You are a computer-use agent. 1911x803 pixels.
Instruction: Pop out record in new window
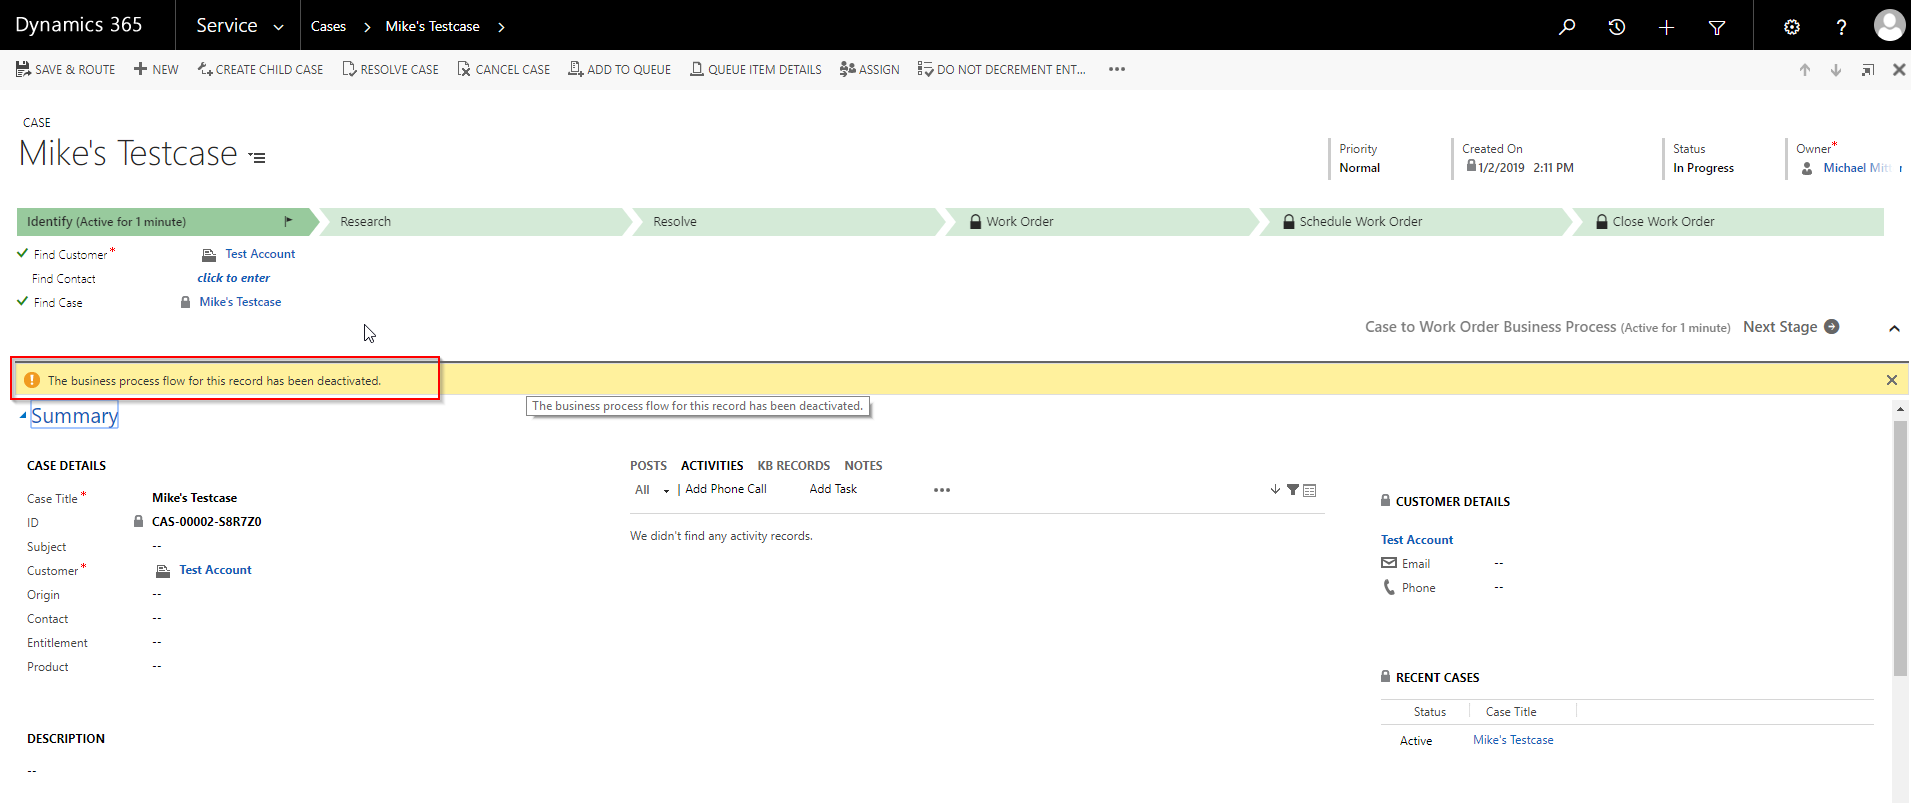click(x=1867, y=70)
